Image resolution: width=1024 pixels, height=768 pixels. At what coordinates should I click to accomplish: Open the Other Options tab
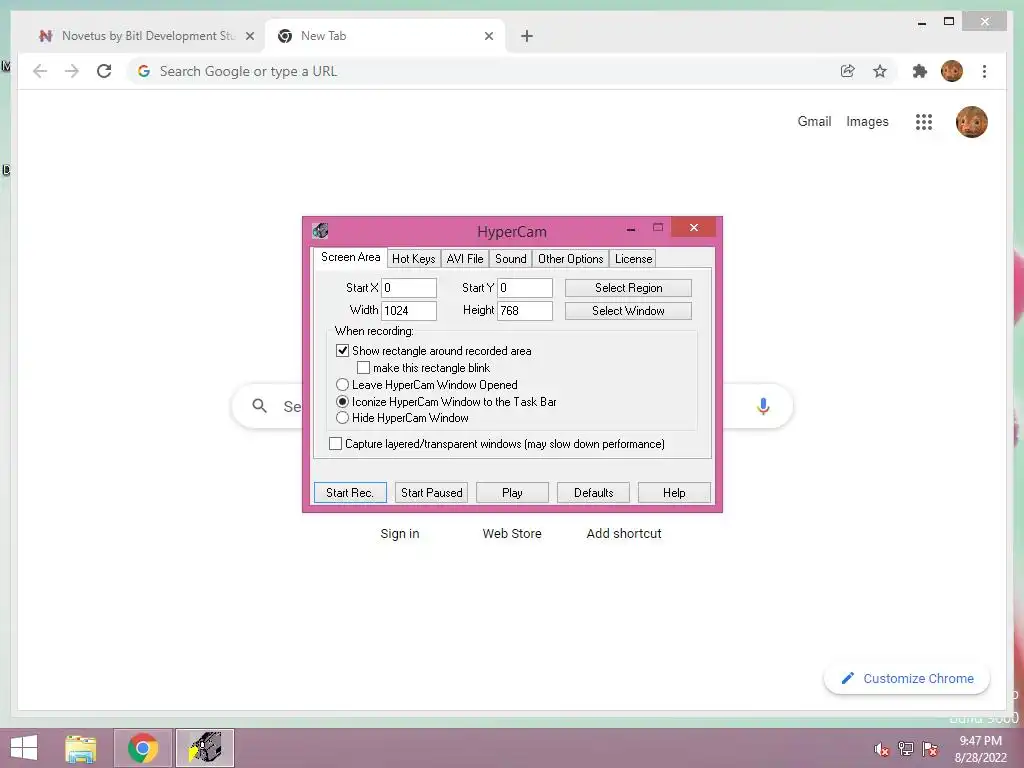tap(571, 259)
